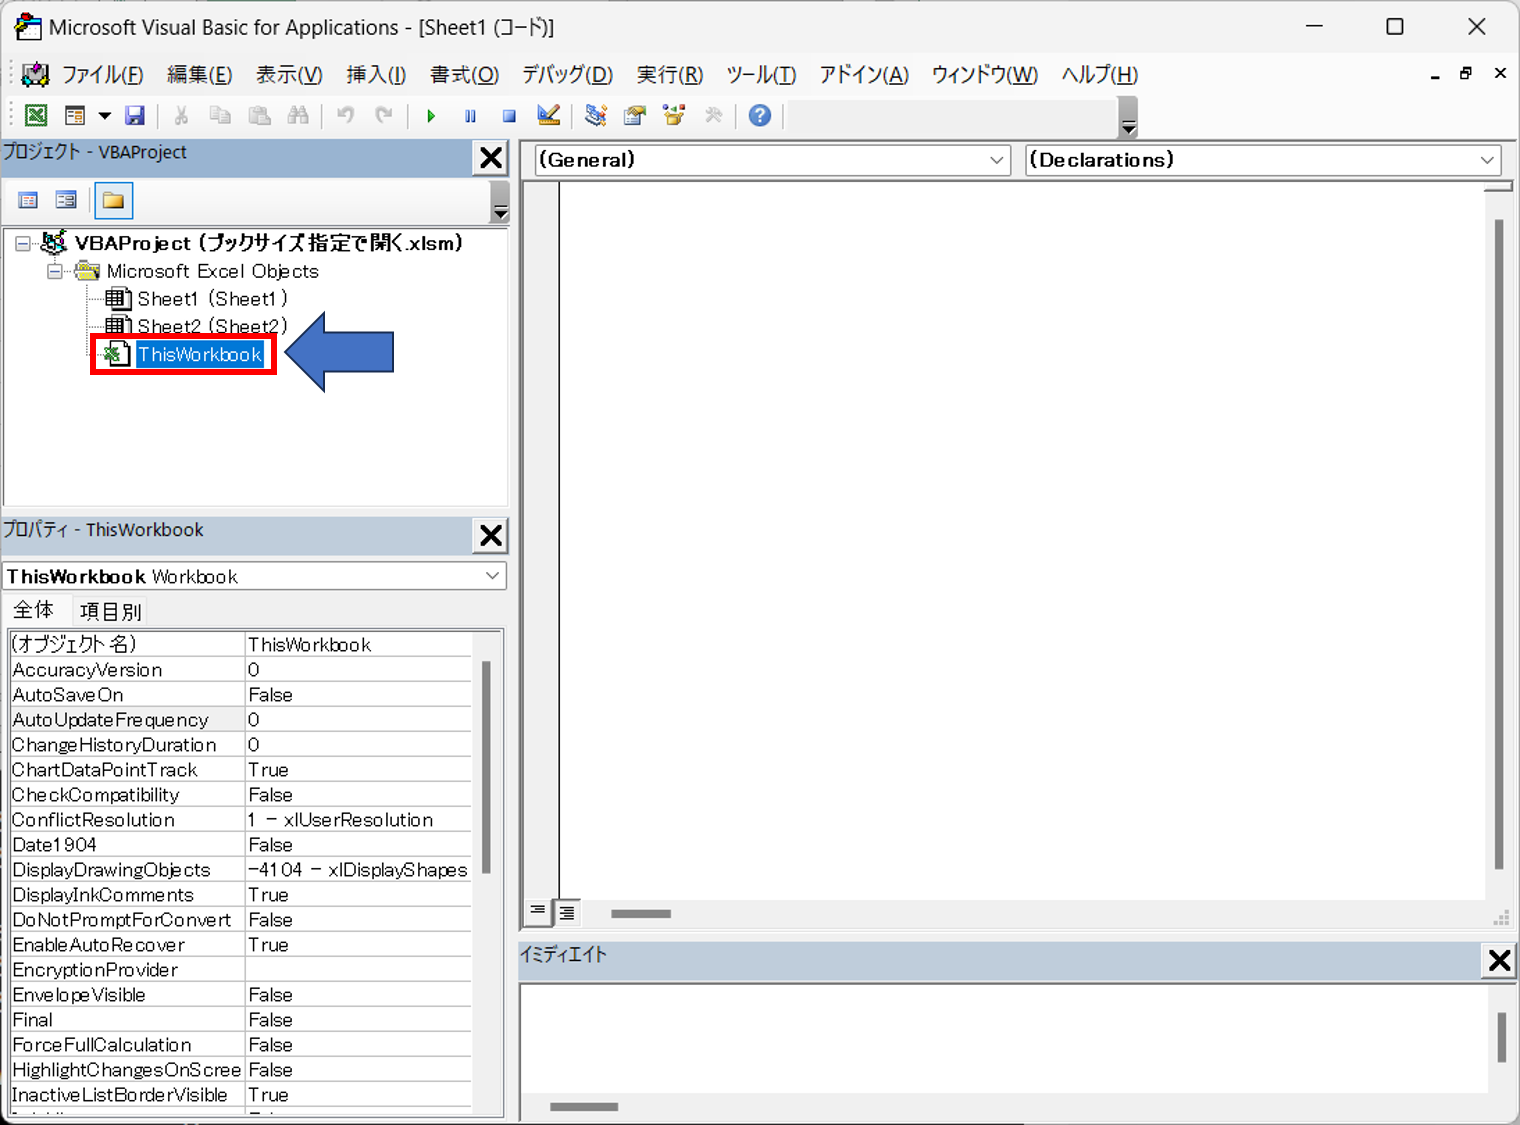Click the Reset stop icon

coord(509,116)
